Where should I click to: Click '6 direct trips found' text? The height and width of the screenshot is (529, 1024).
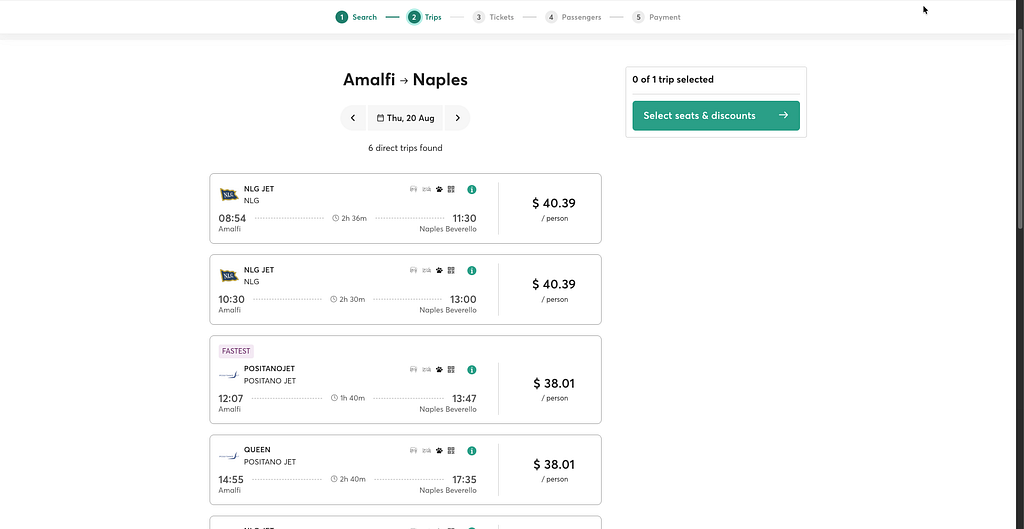[x=405, y=148]
